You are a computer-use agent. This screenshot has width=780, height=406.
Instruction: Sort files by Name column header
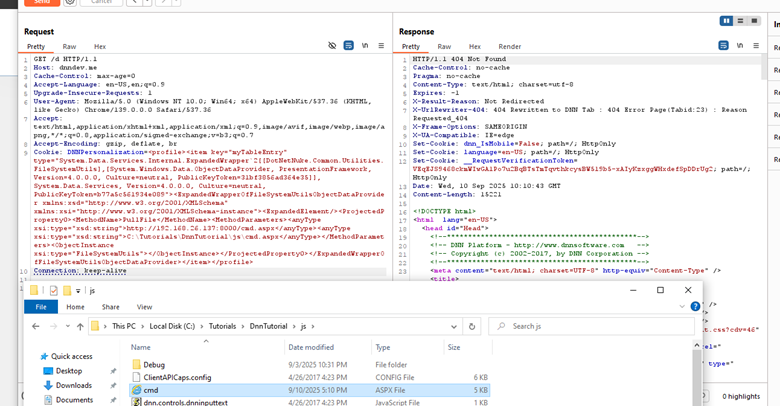[140, 347]
